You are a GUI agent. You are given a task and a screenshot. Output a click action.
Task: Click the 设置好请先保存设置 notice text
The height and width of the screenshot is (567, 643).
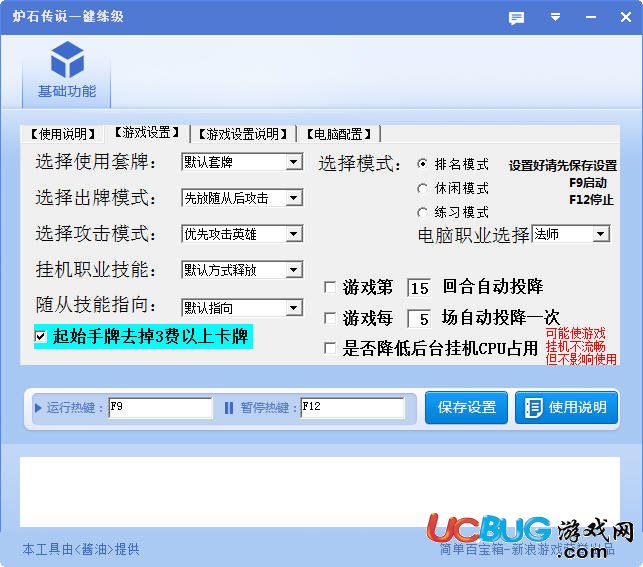(x=563, y=166)
